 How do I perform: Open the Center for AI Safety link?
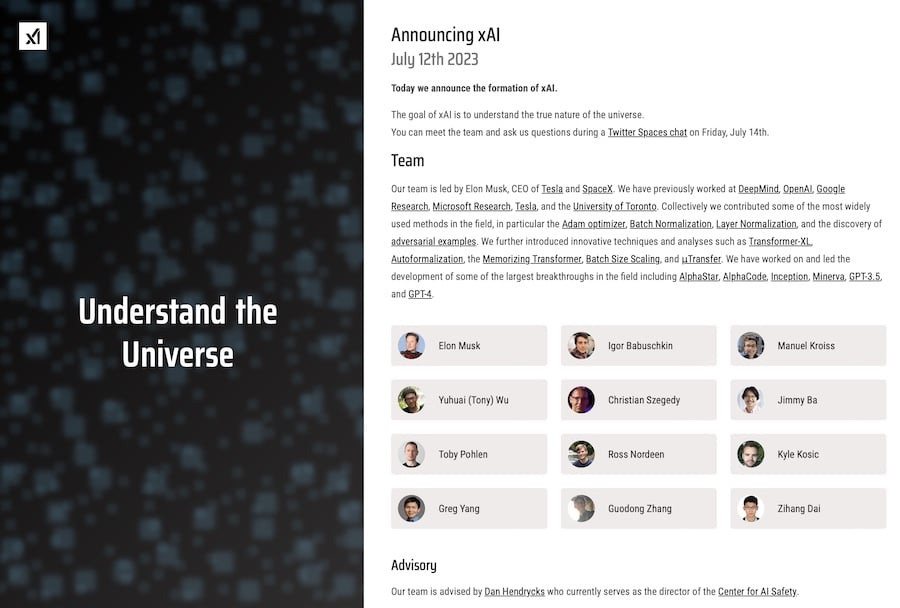pos(757,591)
